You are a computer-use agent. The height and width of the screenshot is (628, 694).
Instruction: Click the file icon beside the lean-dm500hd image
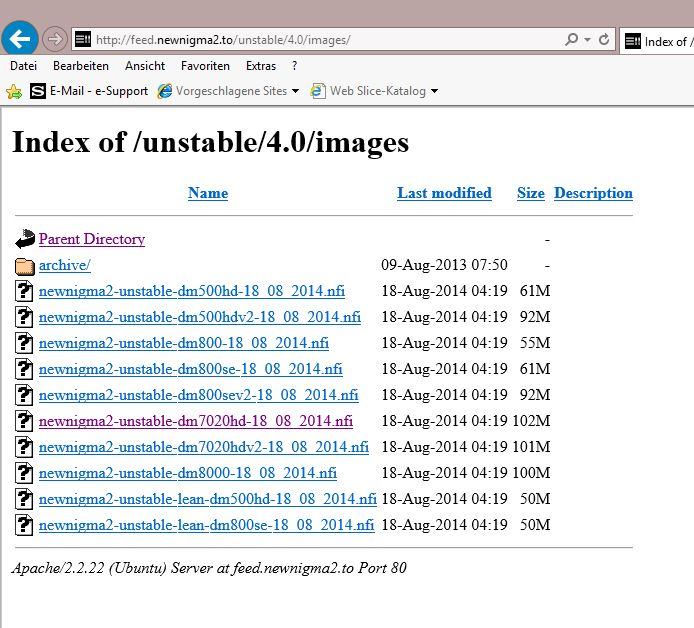point(24,499)
